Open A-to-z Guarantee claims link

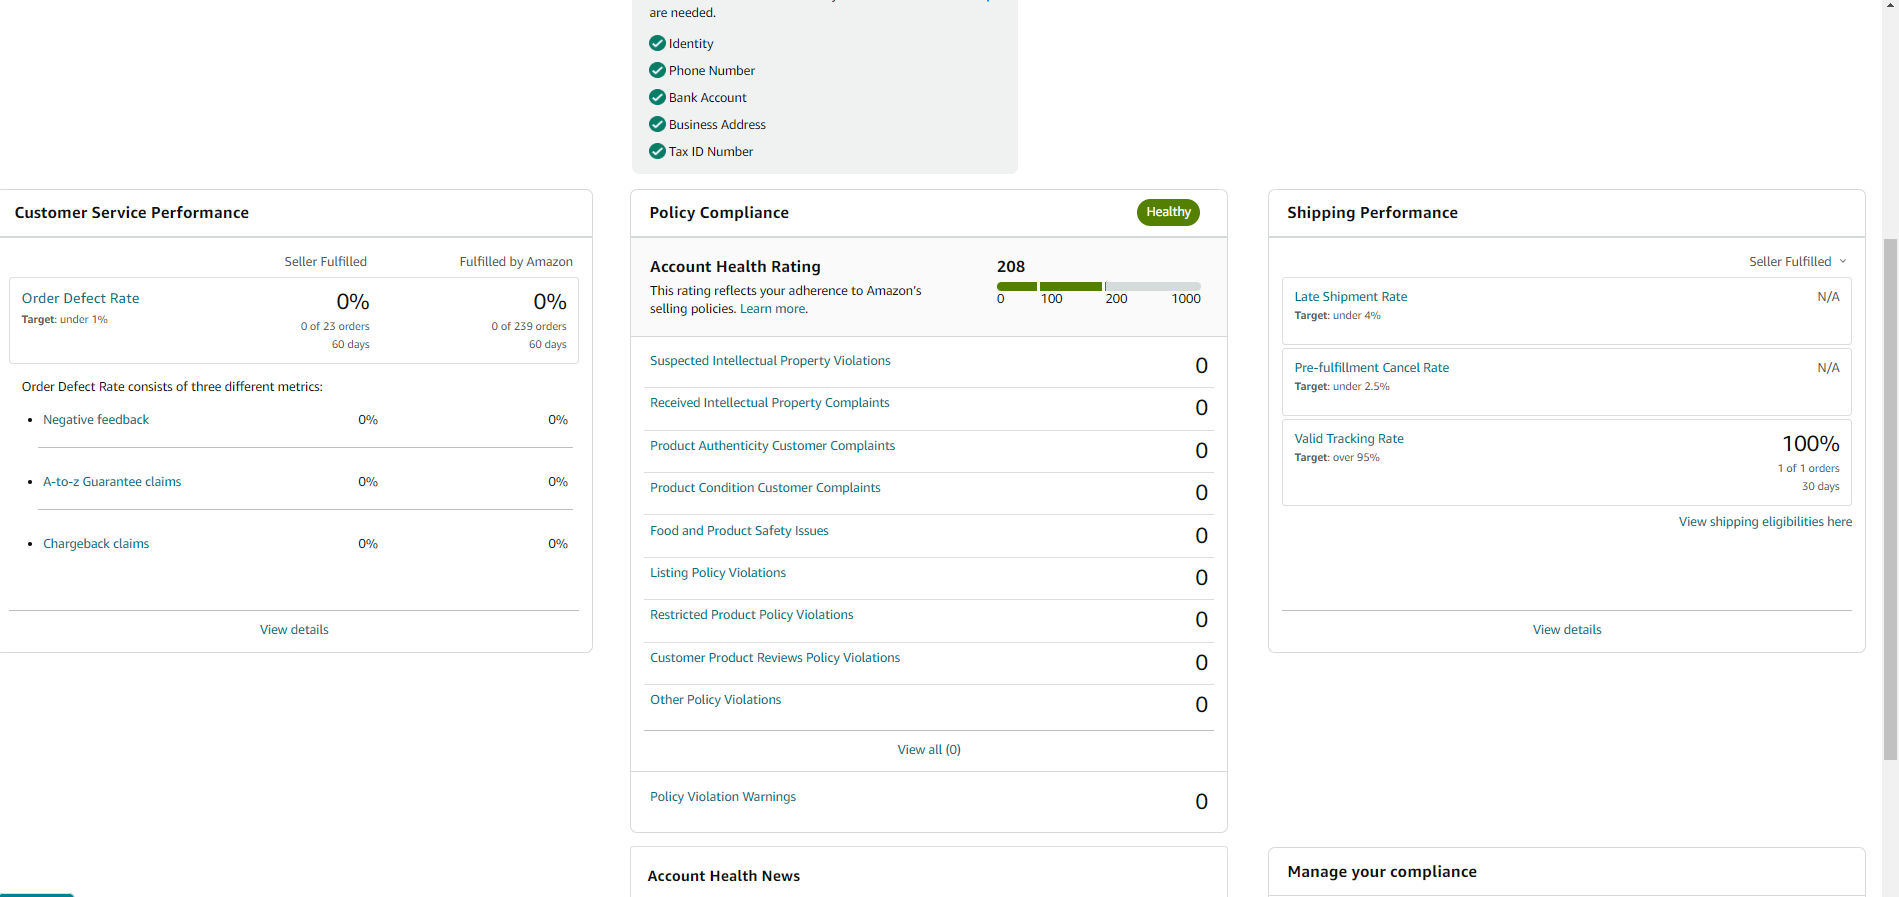point(112,482)
